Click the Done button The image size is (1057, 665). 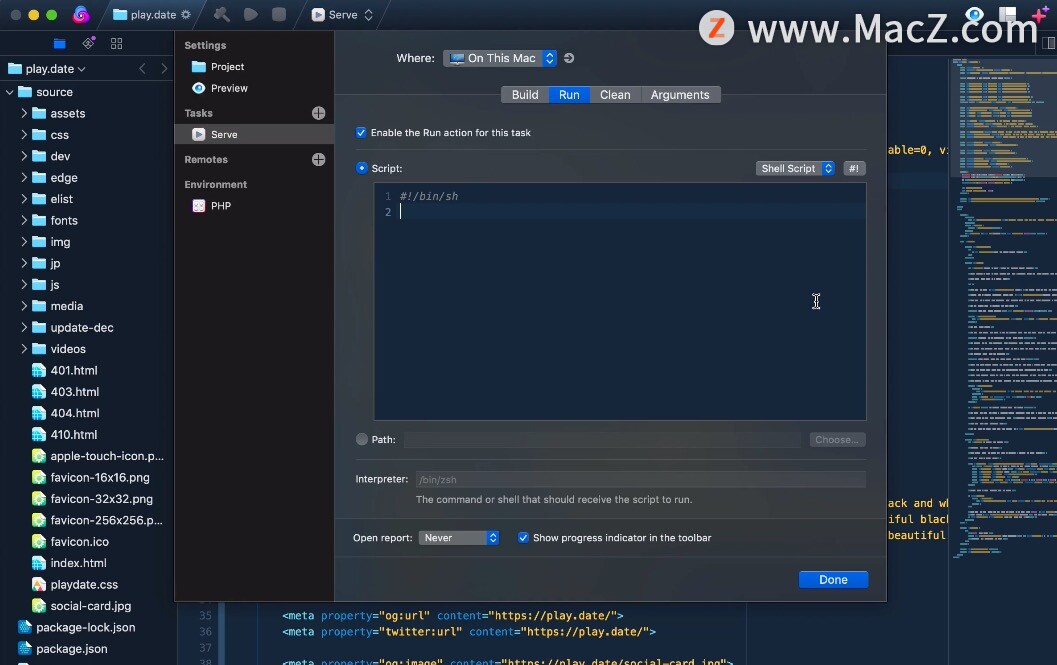point(833,579)
